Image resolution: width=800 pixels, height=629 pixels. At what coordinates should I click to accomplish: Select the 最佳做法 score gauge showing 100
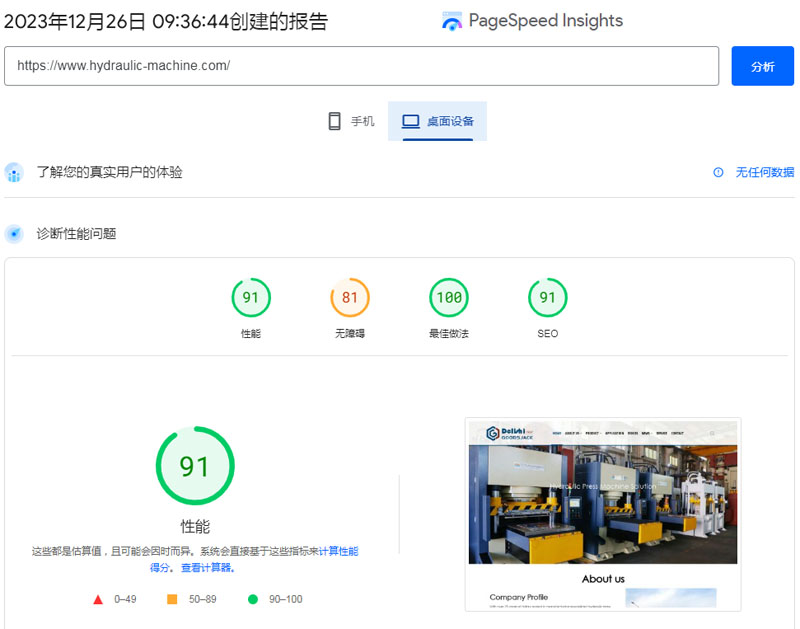449,298
